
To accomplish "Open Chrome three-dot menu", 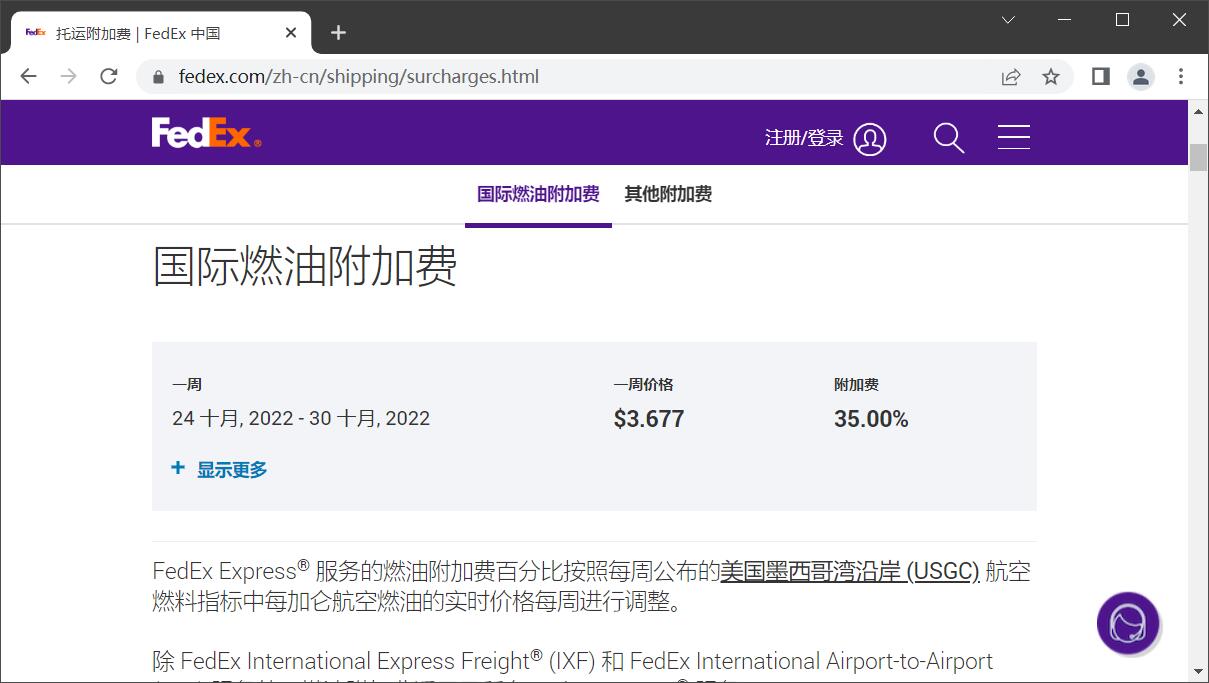I will [x=1181, y=77].
